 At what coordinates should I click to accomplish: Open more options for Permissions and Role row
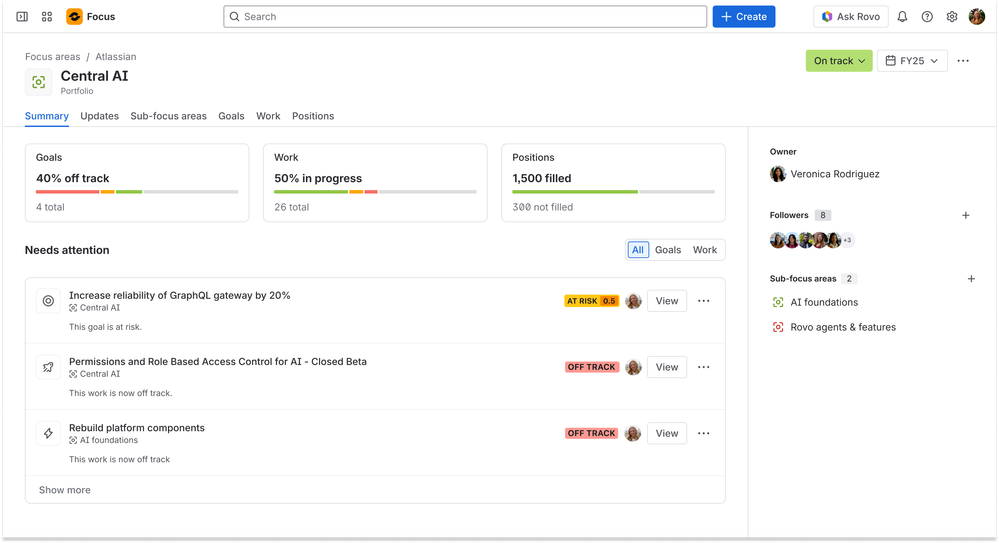point(703,367)
